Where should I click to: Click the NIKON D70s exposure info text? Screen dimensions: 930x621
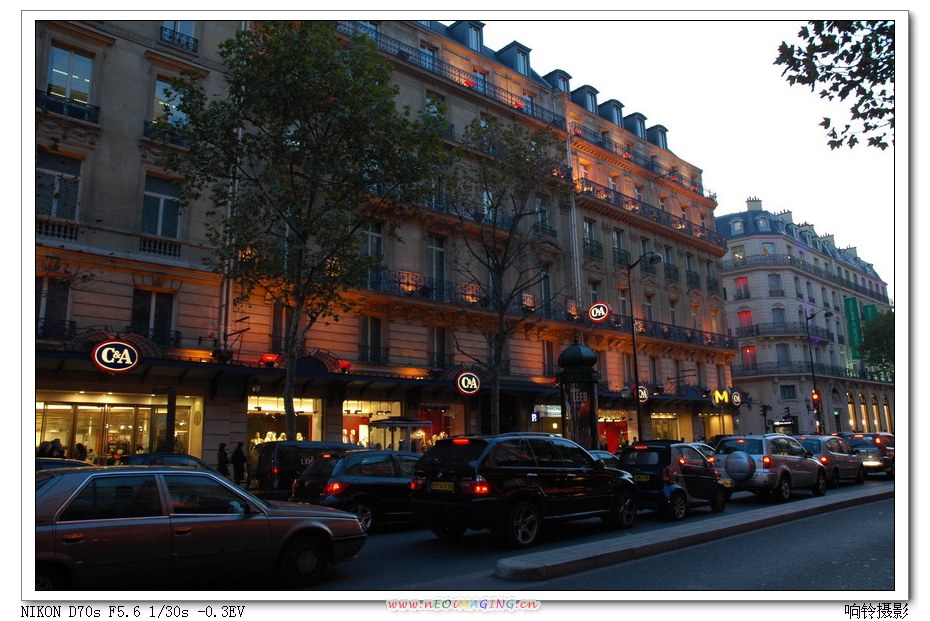pyautogui.click(x=132, y=611)
